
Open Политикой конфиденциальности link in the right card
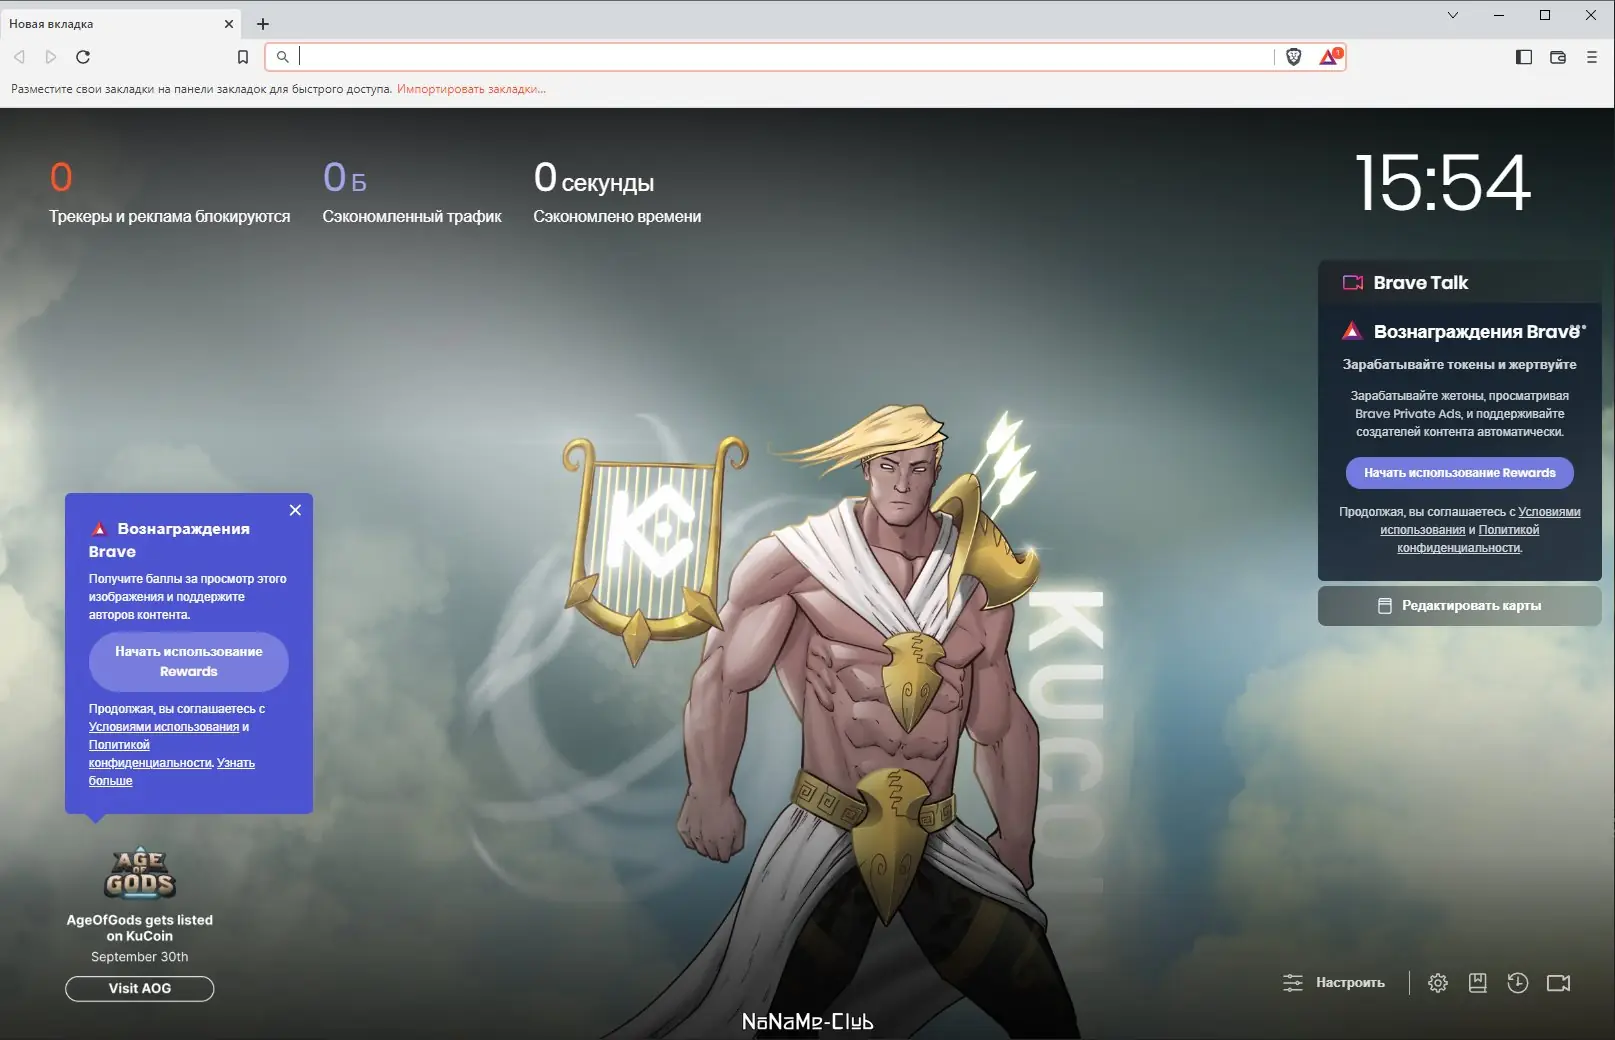pos(1468,539)
